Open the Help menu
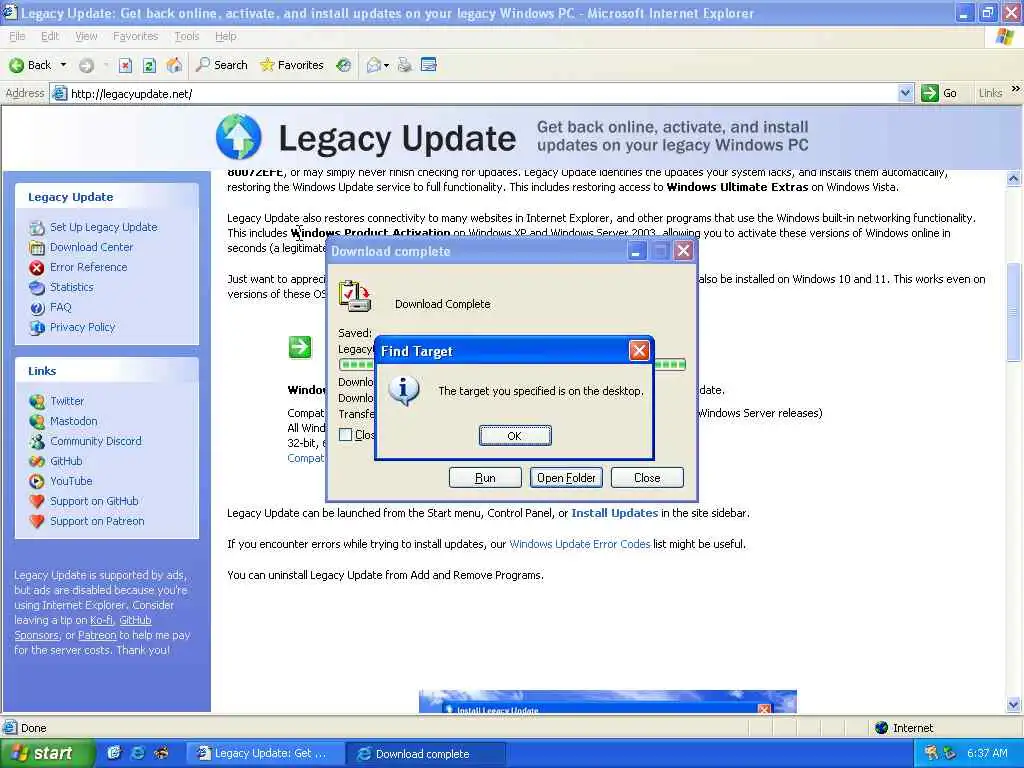Viewport: 1024px width, 768px height. click(x=225, y=36)
